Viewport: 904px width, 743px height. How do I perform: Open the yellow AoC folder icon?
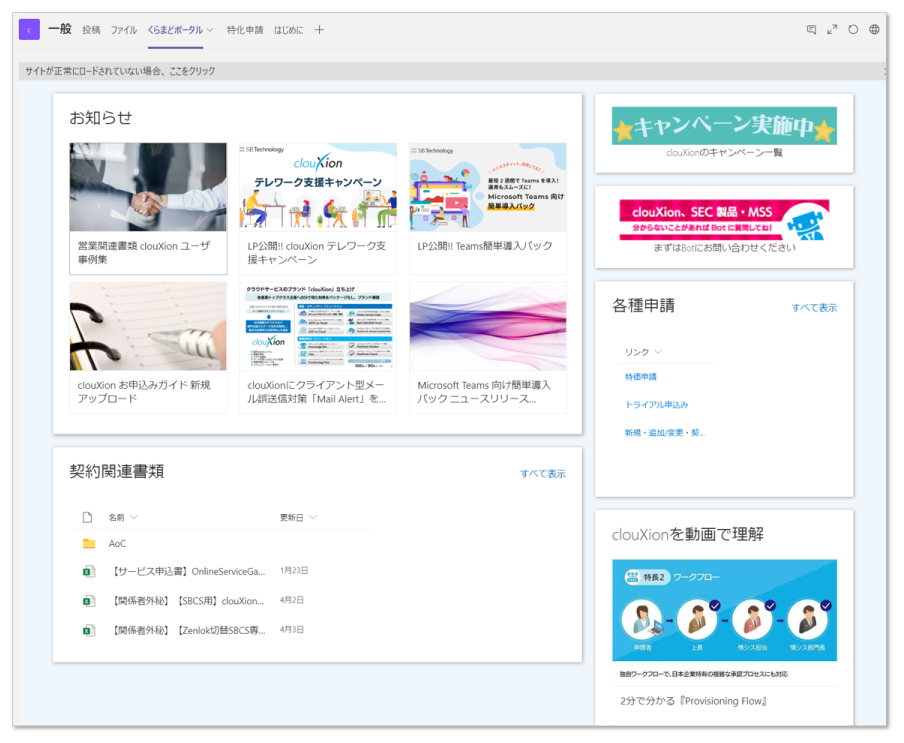tap(88, 544)
